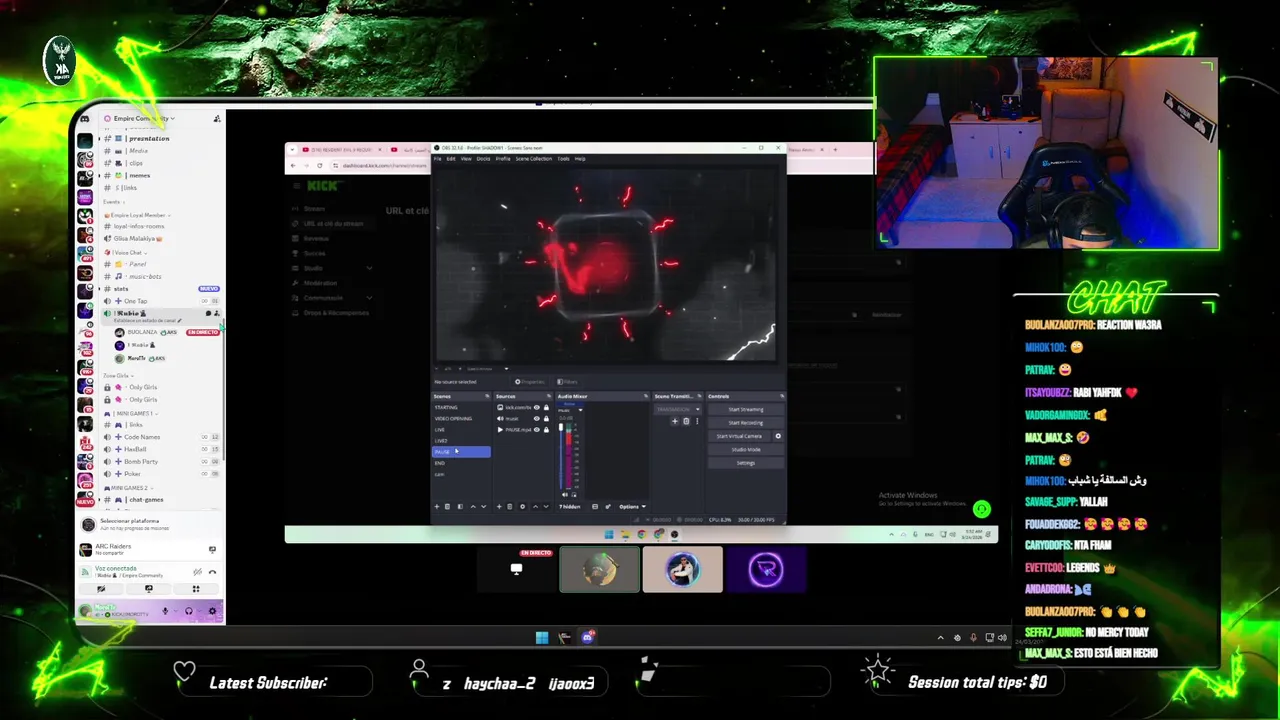1280x720 pixels.
Task: Open source Filters button in OBS
Action: coord(567,381)
